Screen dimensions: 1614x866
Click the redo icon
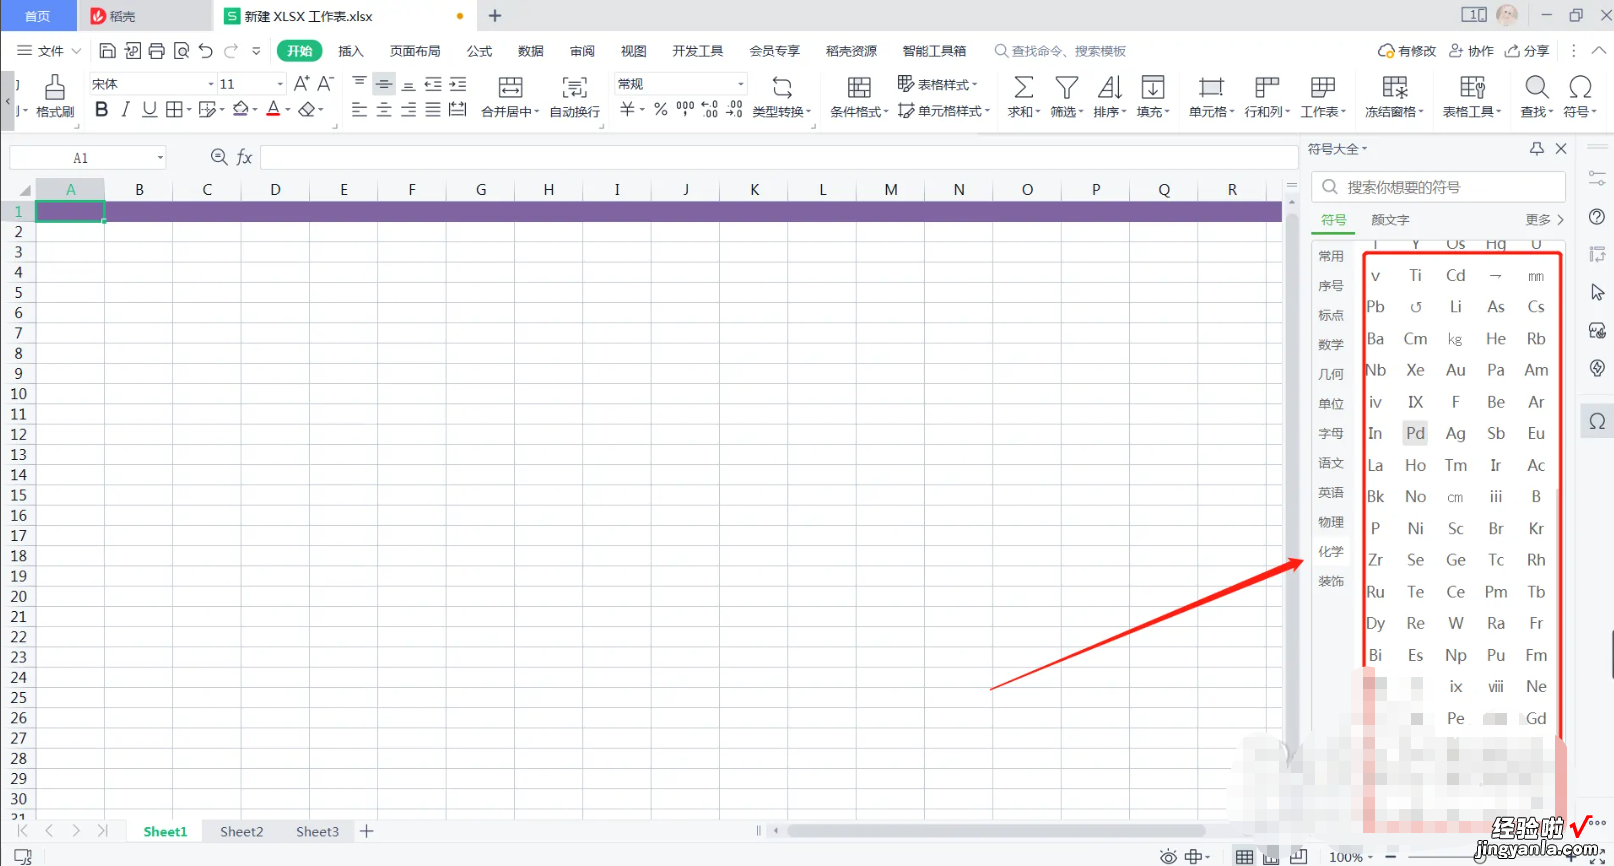pos(231,50)
